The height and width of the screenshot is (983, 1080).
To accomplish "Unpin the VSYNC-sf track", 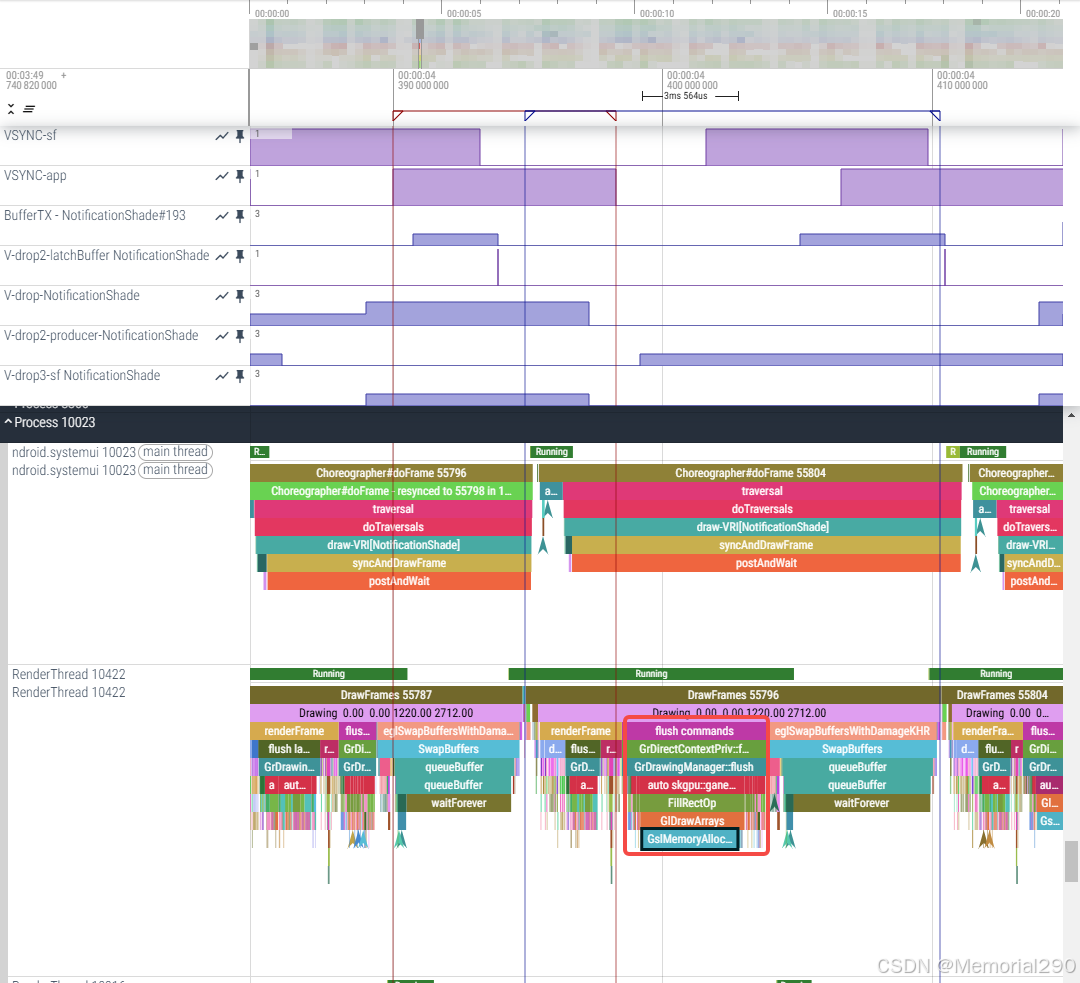I will coord(240,136).
